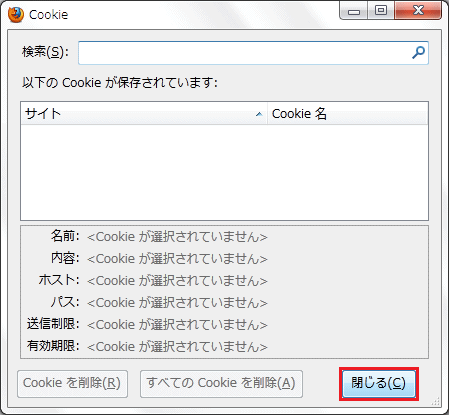Maximize the Cookie window

381,11
